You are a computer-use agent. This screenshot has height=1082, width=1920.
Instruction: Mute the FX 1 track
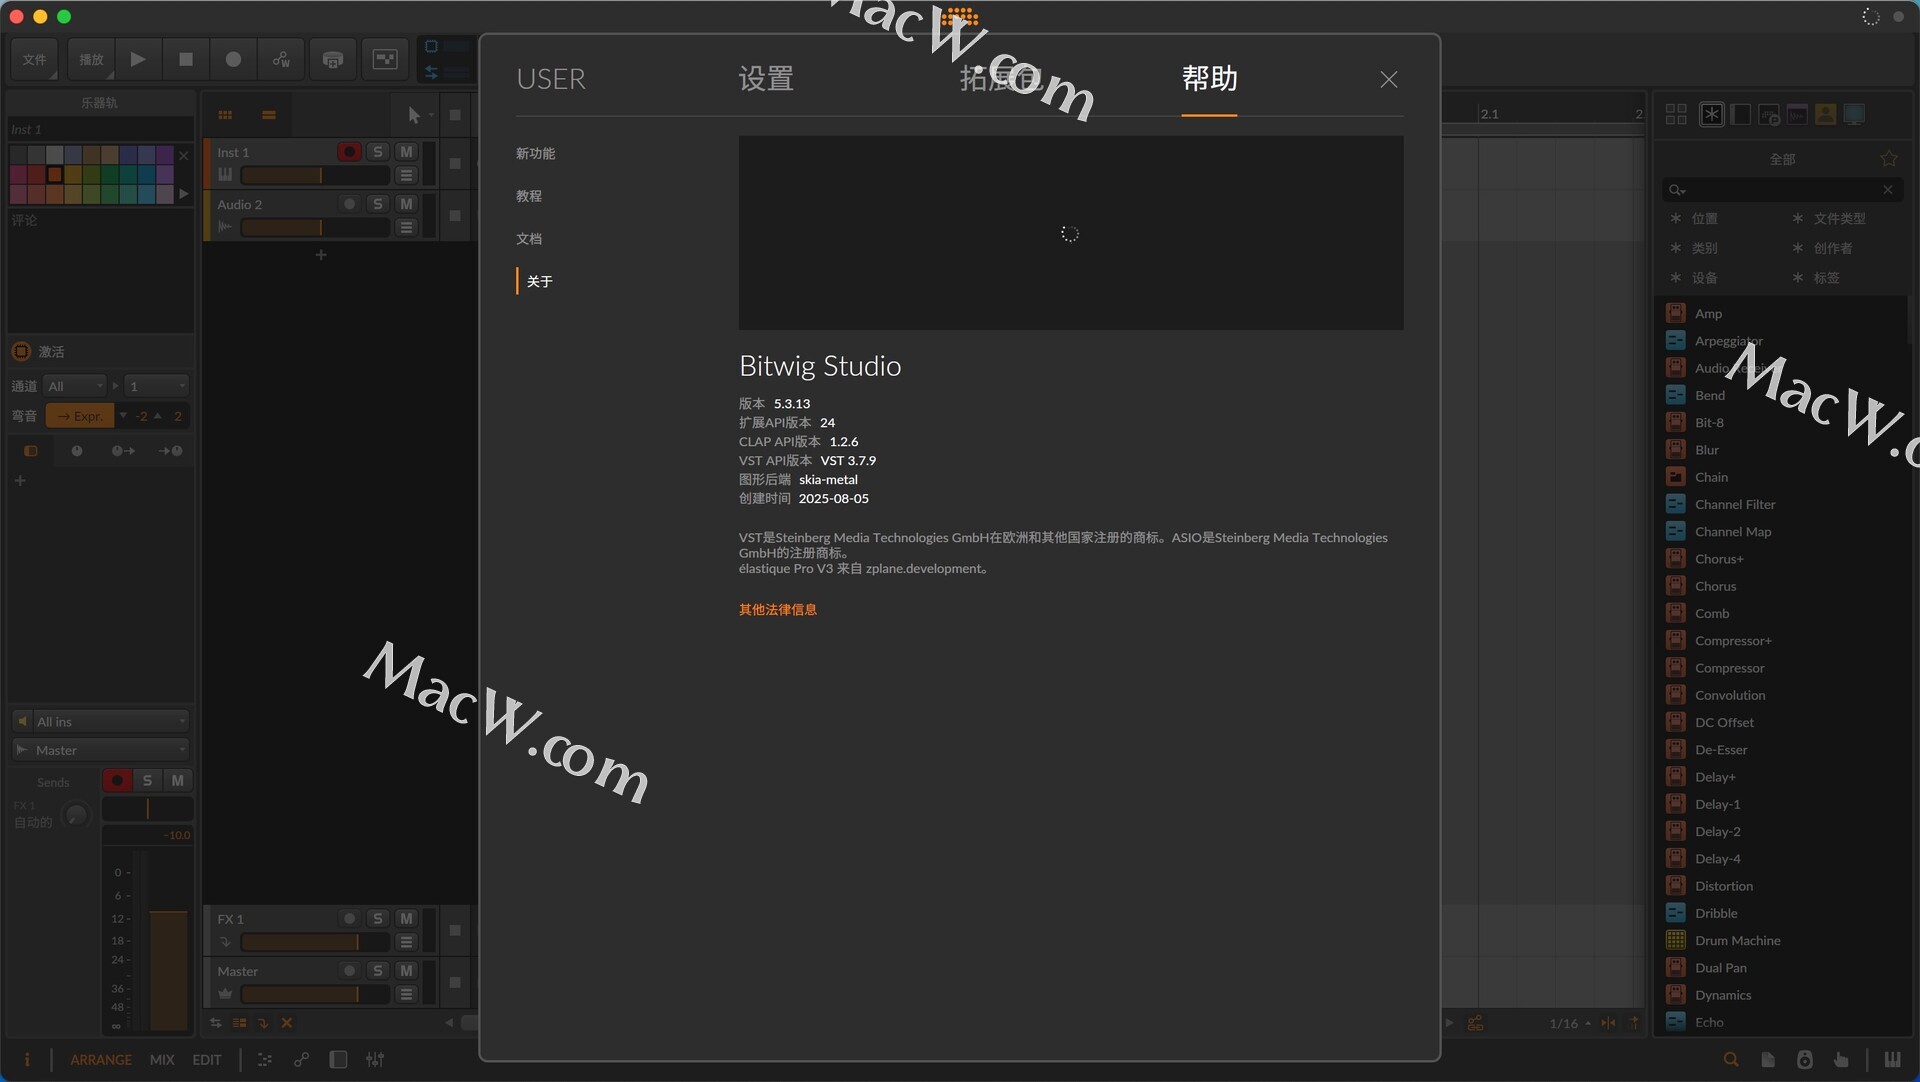pyautogui.click(x=406, y=918)
